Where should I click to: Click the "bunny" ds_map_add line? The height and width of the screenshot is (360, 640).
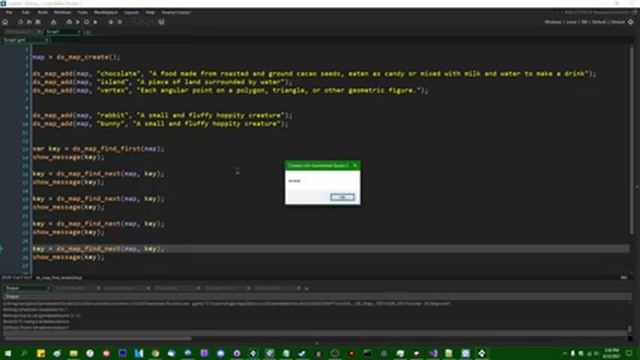[x=160, y=124]
